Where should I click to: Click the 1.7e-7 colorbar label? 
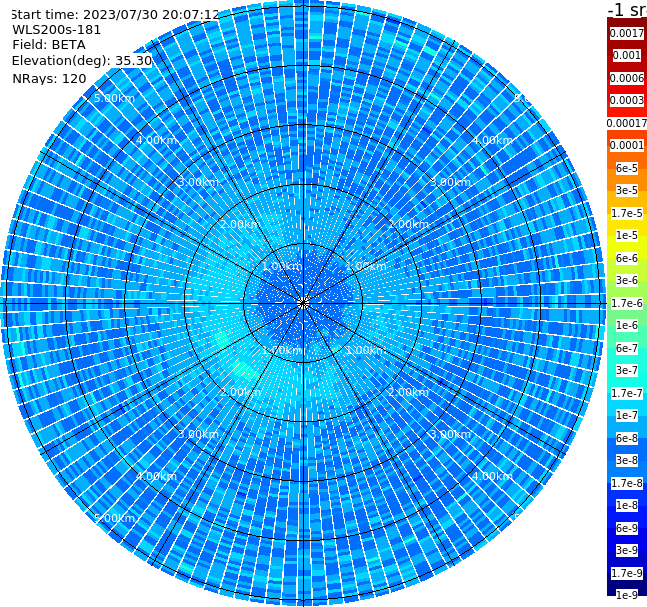[x=626, y=393]
